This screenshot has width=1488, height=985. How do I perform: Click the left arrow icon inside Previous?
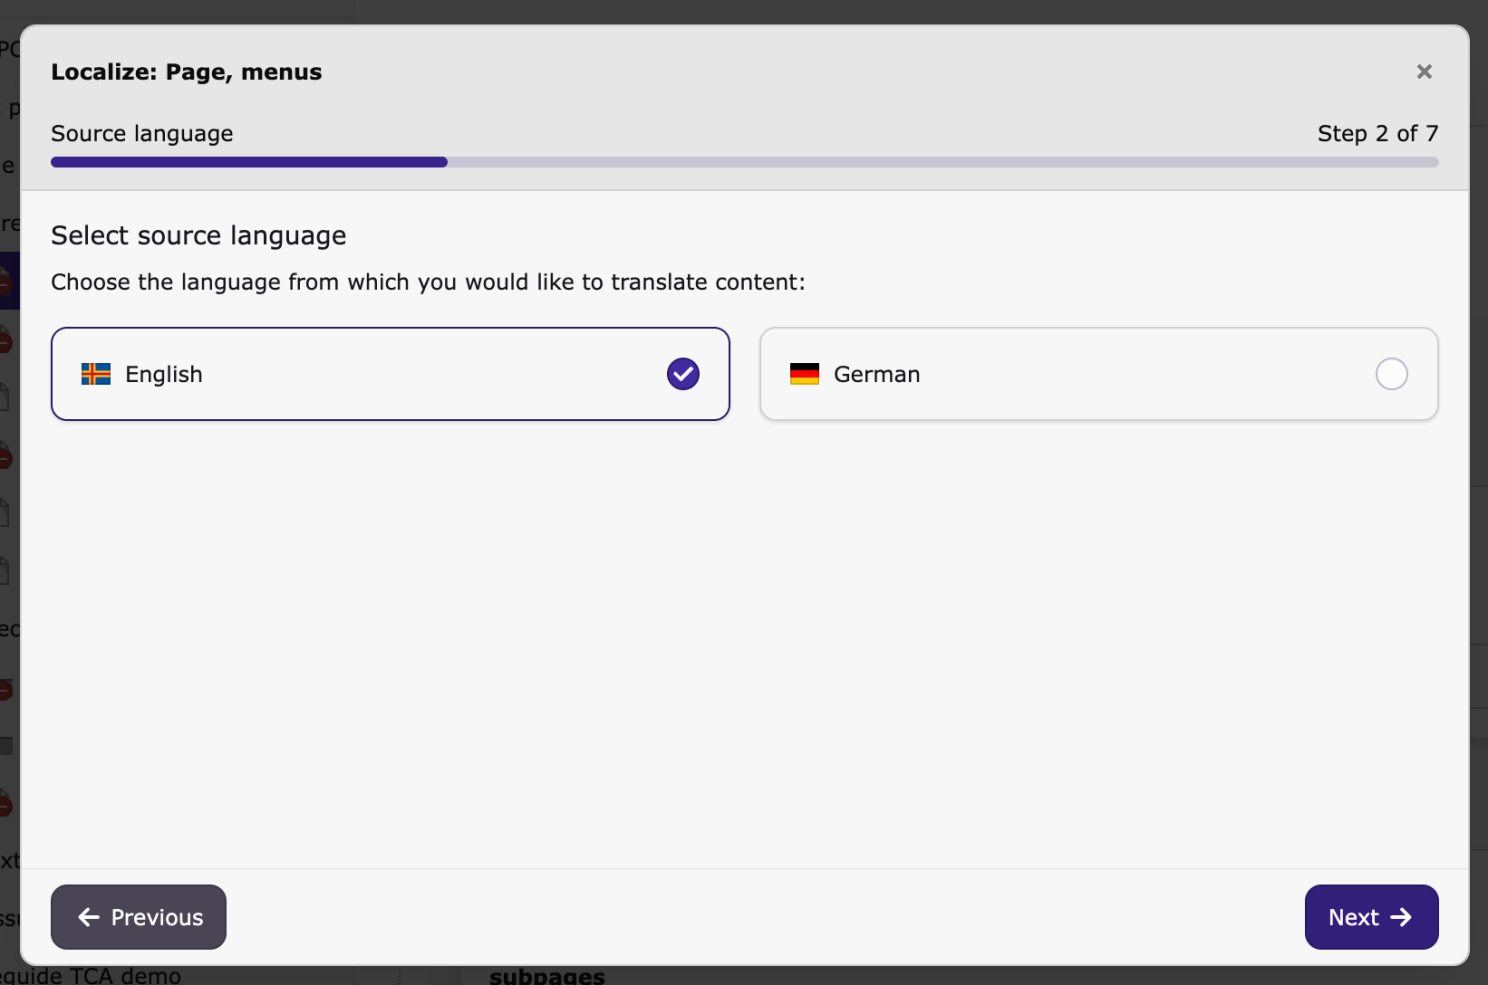pyautogui.click(x=89, y=917)
